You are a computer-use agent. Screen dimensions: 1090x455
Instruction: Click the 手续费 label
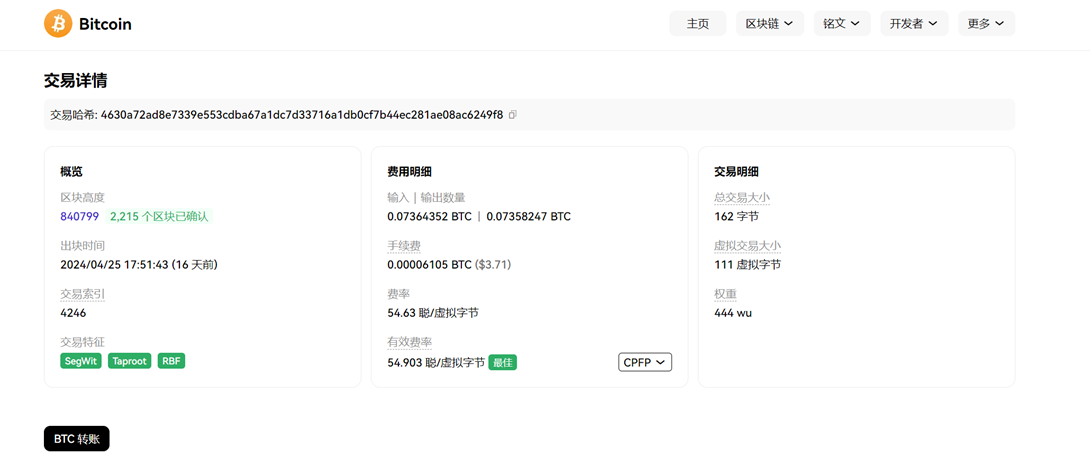click(x=404, y=246)
